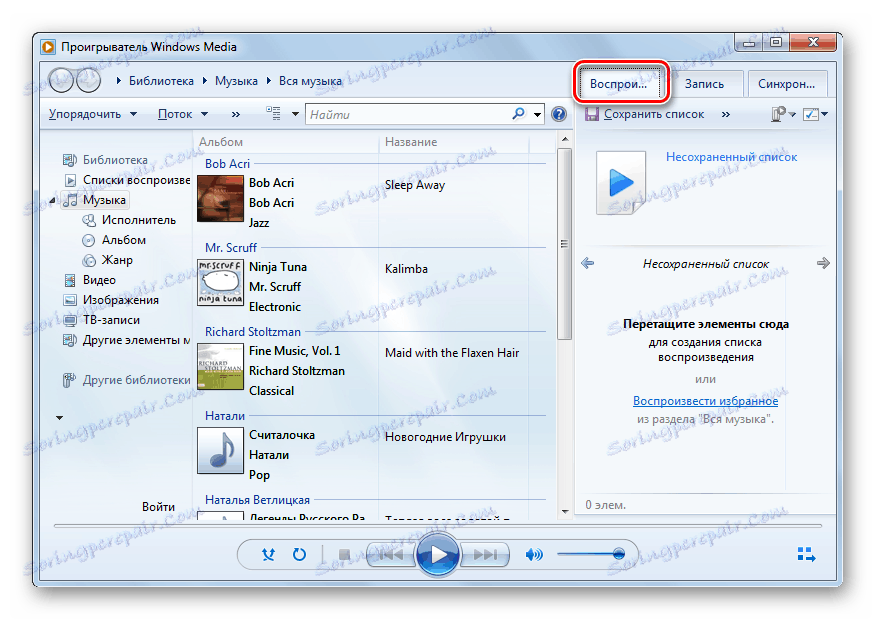This screenshot has width=876, height=620.
Task: Switch to Now Playing mode icon
Action: point(806,554)
